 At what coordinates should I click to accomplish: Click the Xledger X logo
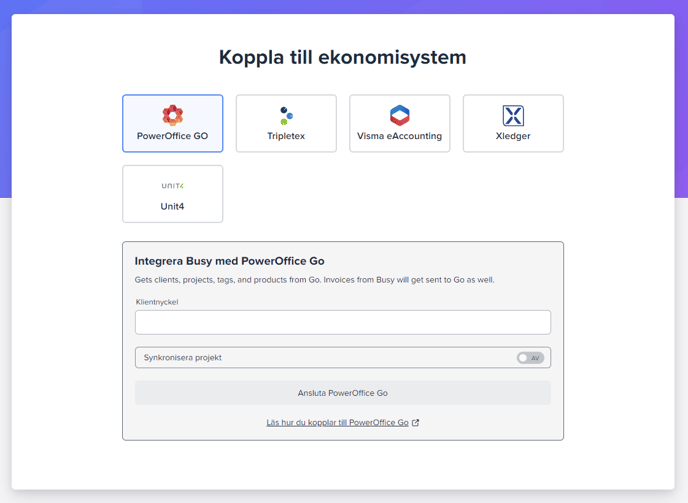point(513,115)
